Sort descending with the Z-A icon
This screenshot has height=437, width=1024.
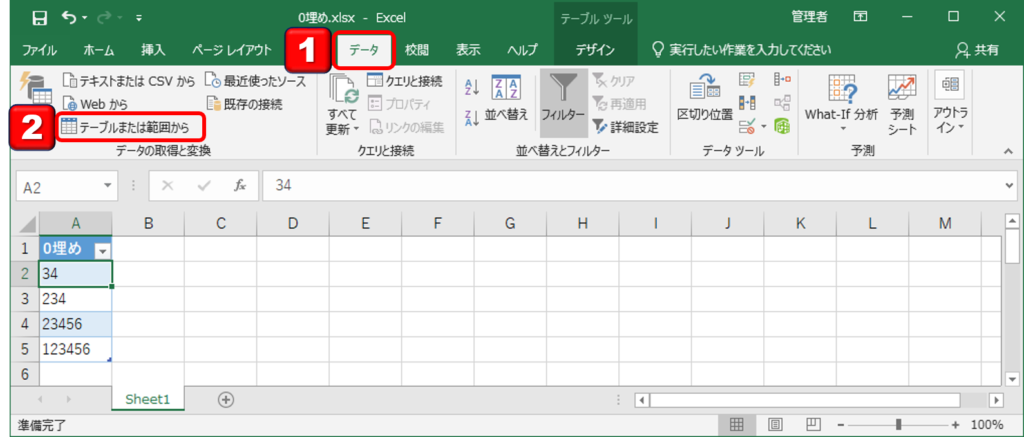[472, 119]
